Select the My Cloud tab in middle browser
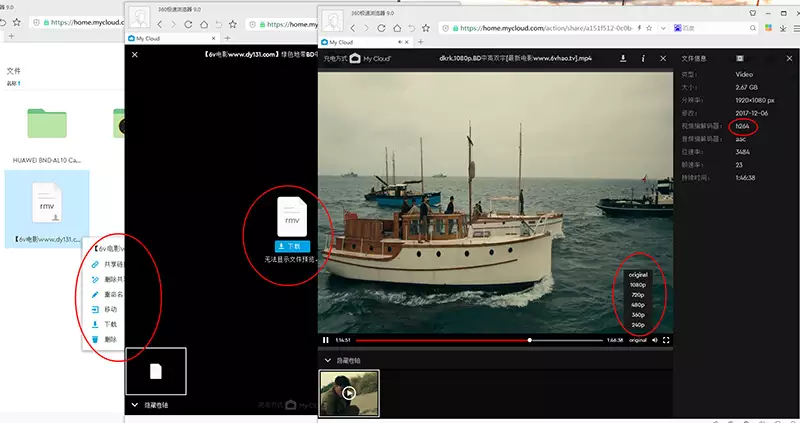Screen dimensions: 800x423 click(x=172, y=38)
